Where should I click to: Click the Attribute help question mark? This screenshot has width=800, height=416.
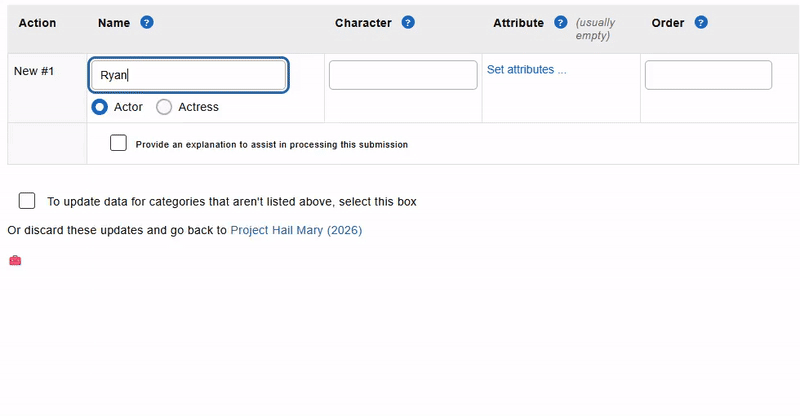tap(560, 23)
